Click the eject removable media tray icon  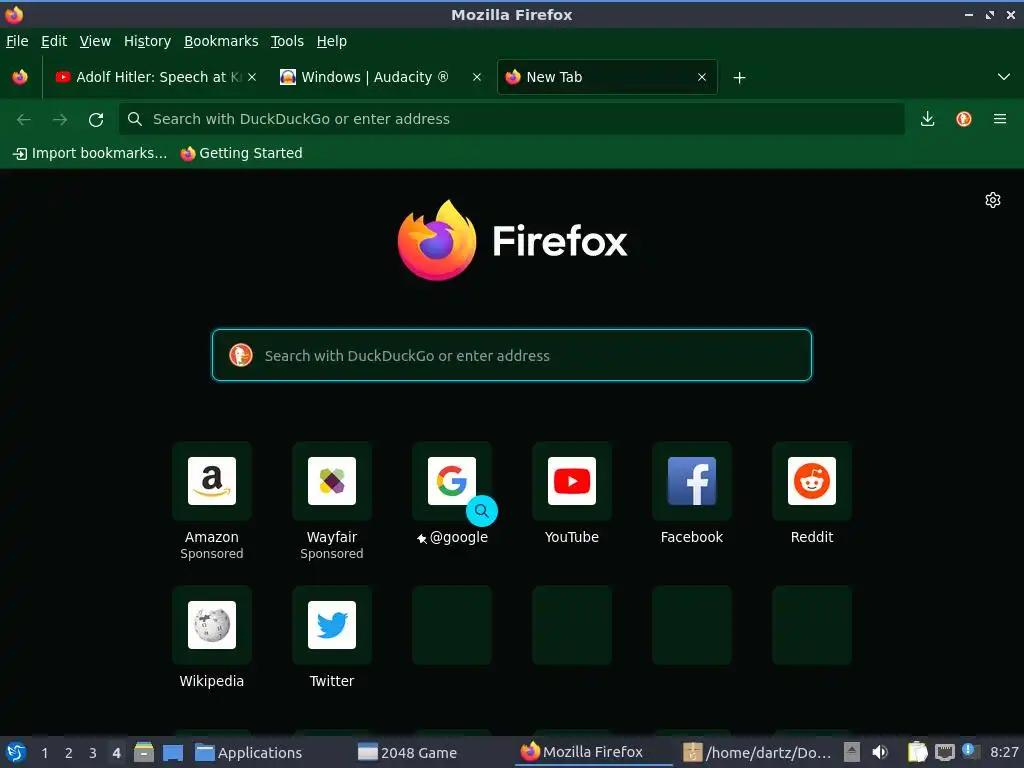pos(852,752)
